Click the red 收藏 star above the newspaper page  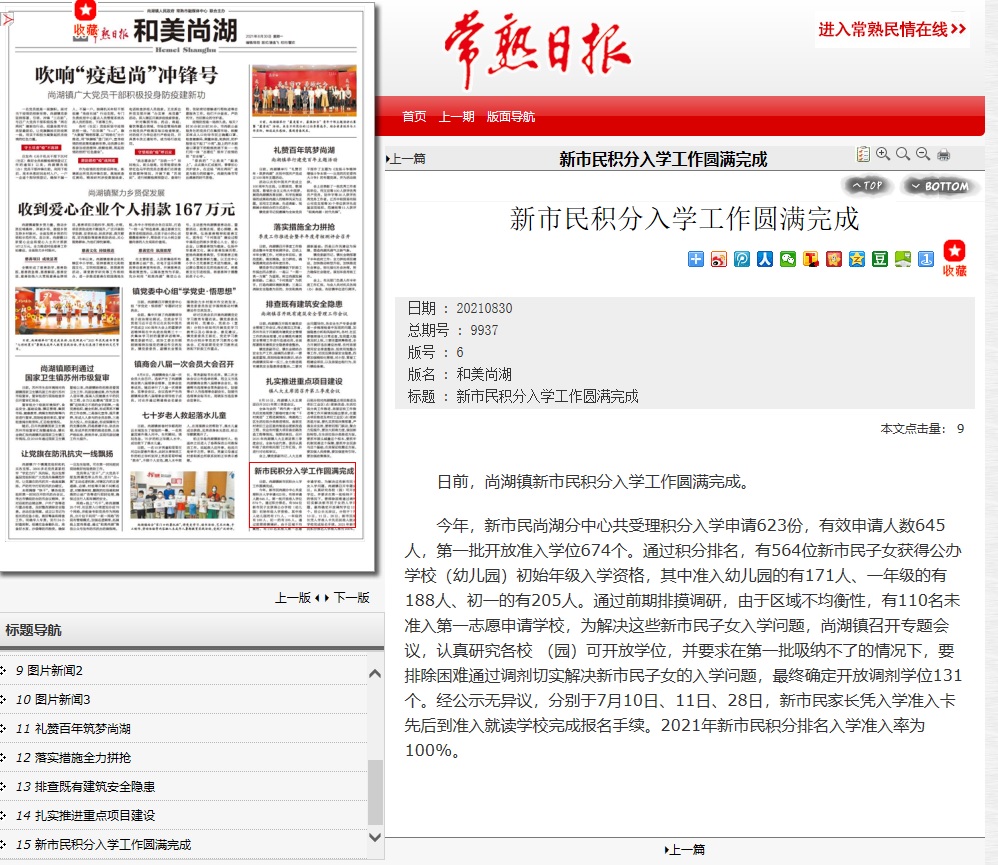(85, 19)
